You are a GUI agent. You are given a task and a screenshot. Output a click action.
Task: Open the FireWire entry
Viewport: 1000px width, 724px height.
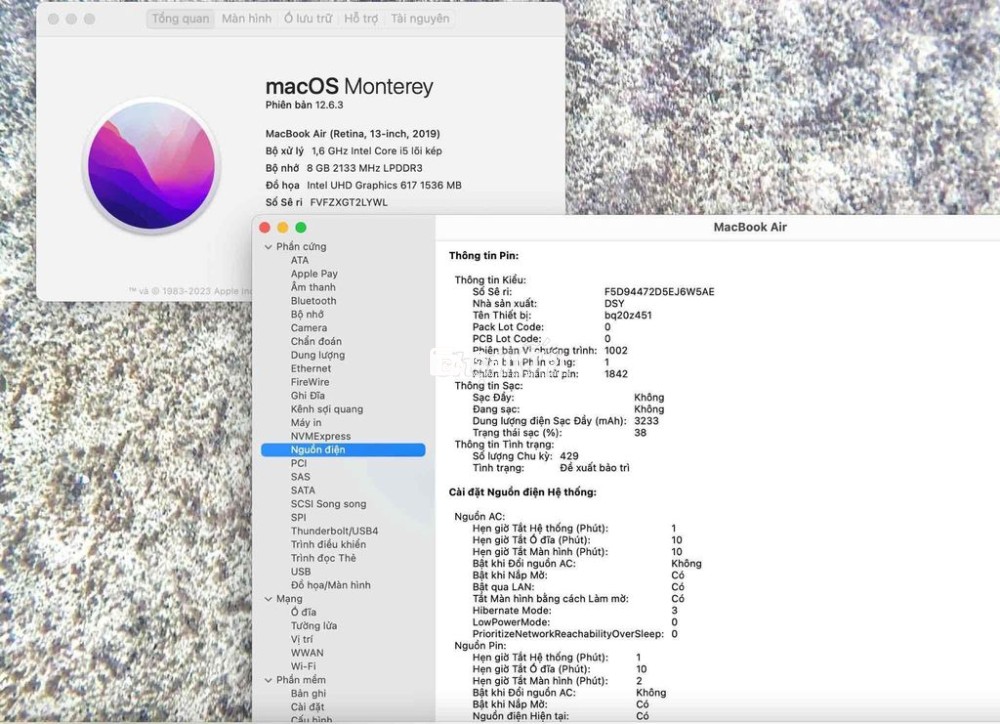coord(310,382)
